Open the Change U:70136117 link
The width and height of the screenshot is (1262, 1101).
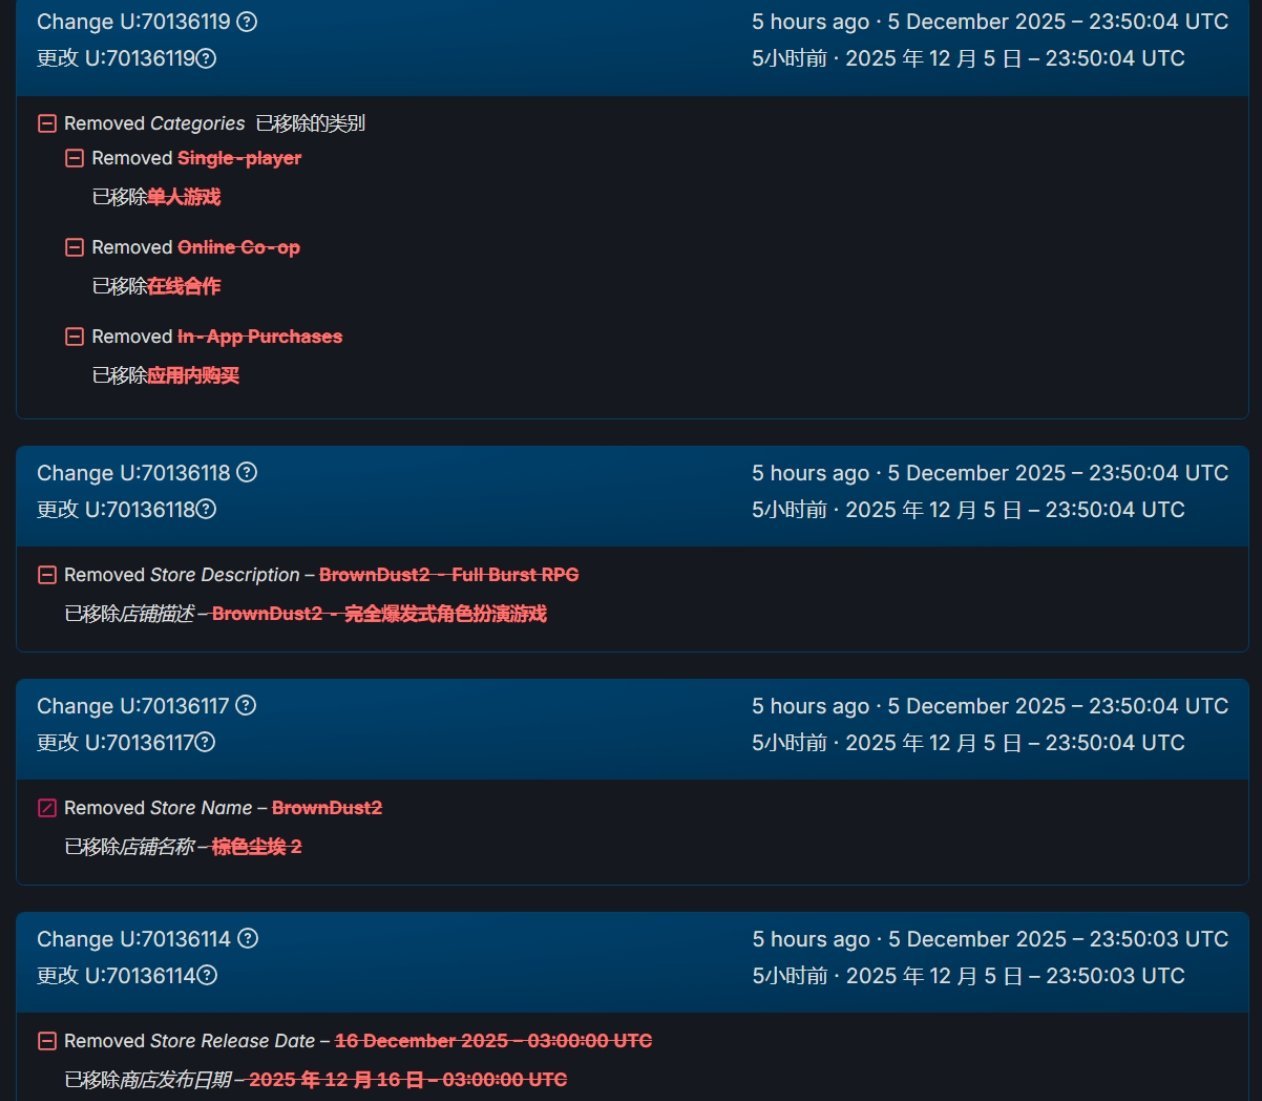133,705
